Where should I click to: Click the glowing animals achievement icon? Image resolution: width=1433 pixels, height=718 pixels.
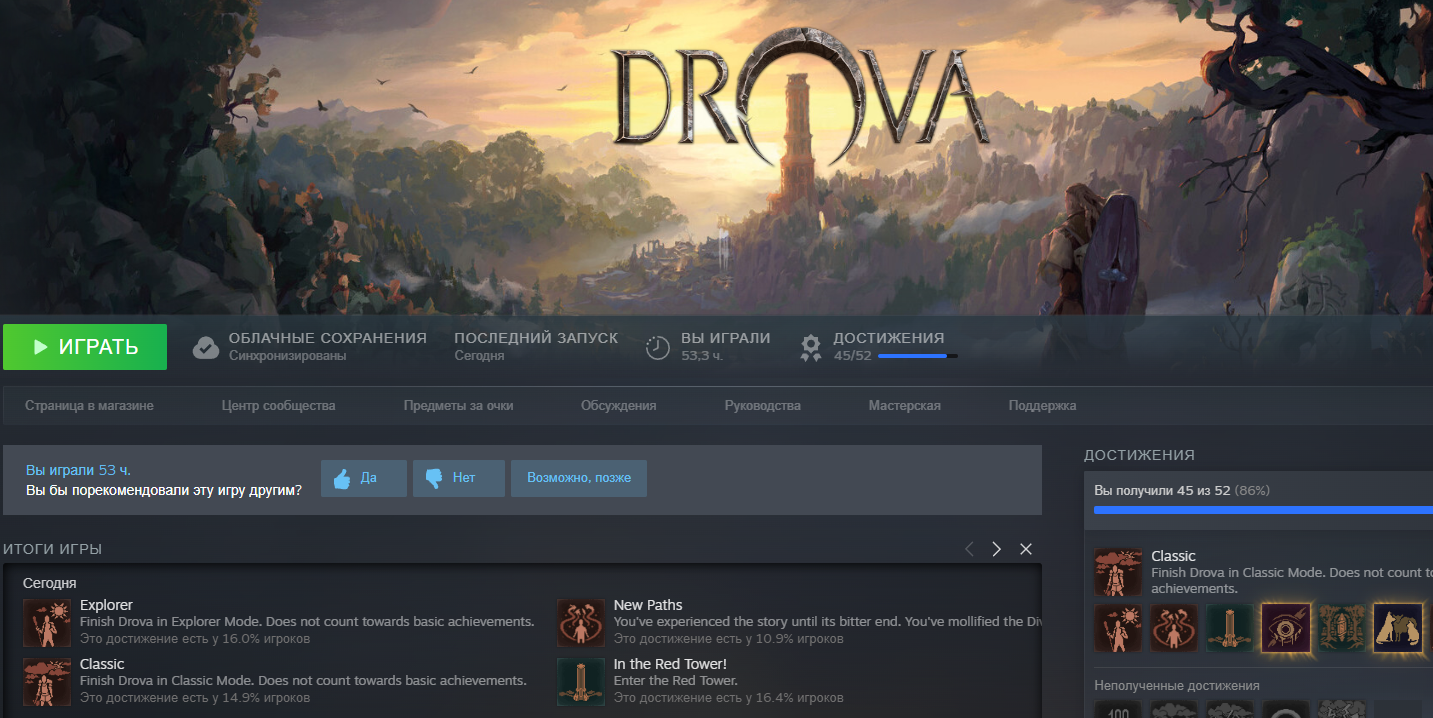click(x=1398, y=628)
